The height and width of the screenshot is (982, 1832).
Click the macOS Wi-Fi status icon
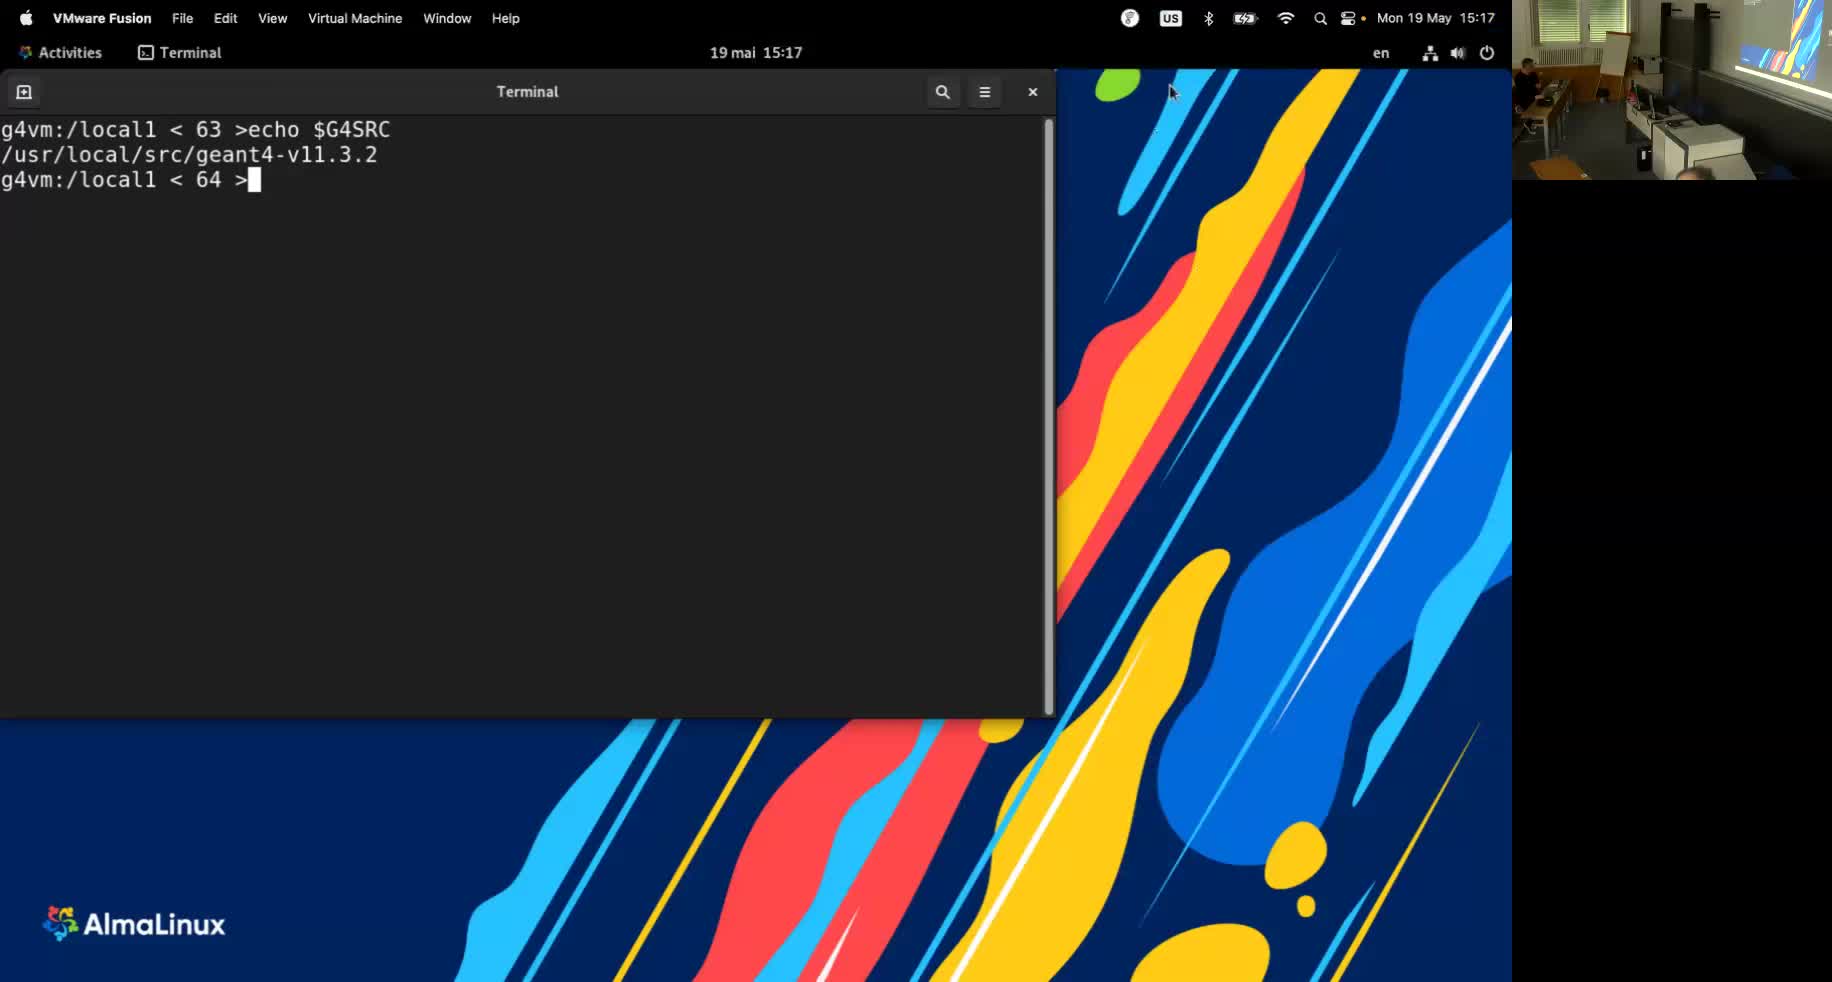click(x=1286, y=18)
